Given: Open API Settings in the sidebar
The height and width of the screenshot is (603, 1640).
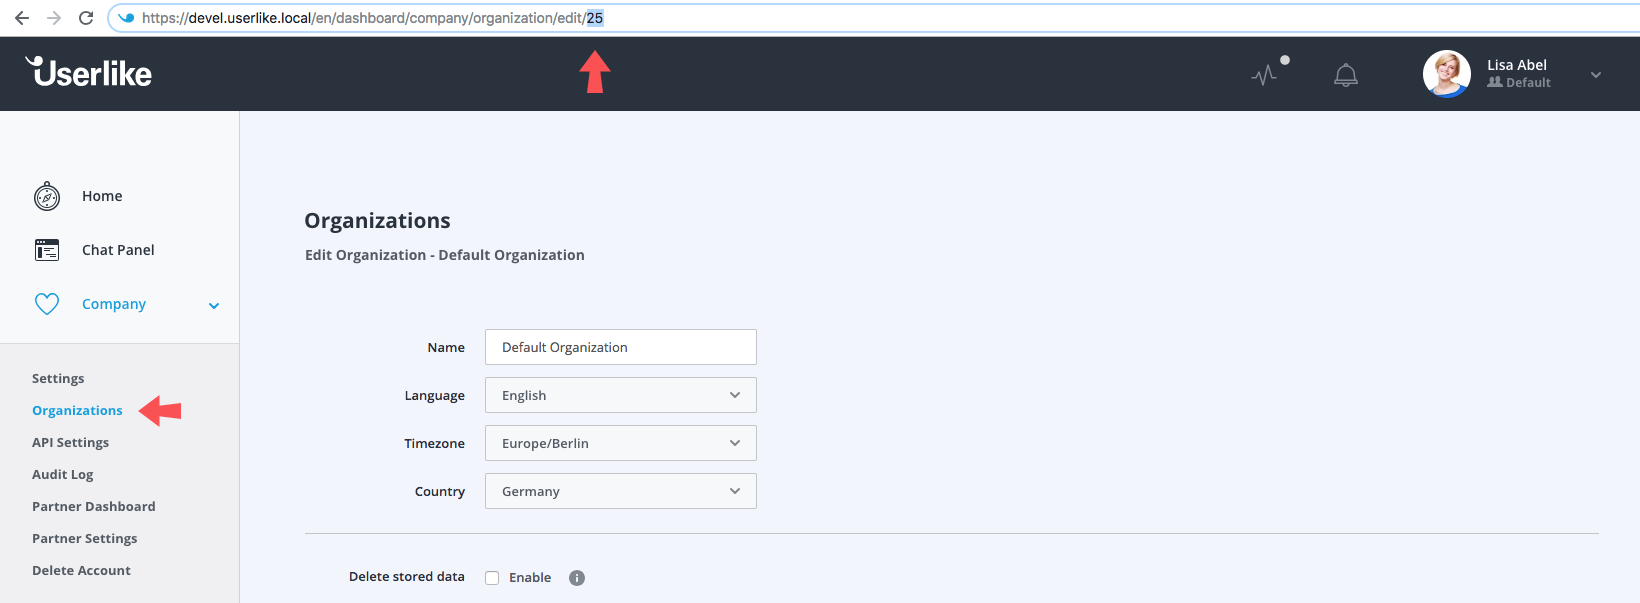Looking at the screenshot, I should click(70, 442).
